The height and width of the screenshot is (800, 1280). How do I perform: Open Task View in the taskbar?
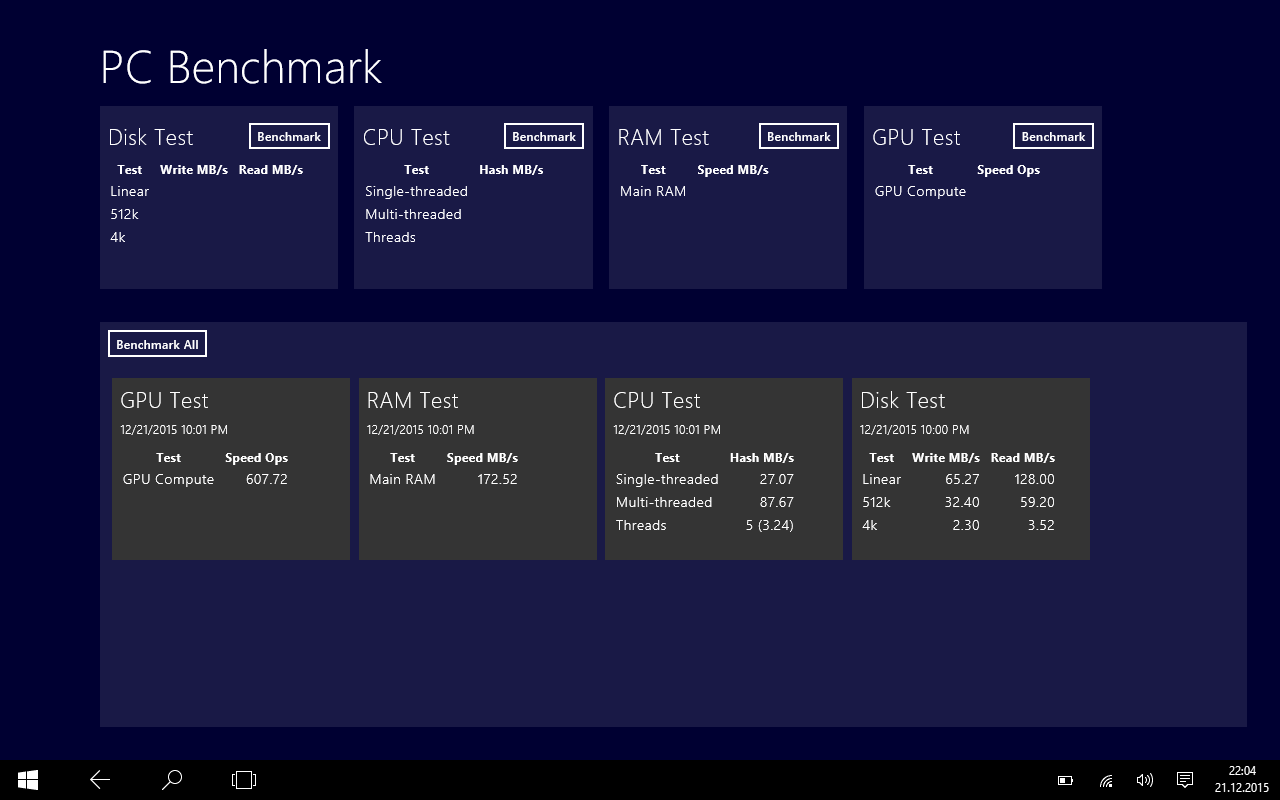(244, 780)
